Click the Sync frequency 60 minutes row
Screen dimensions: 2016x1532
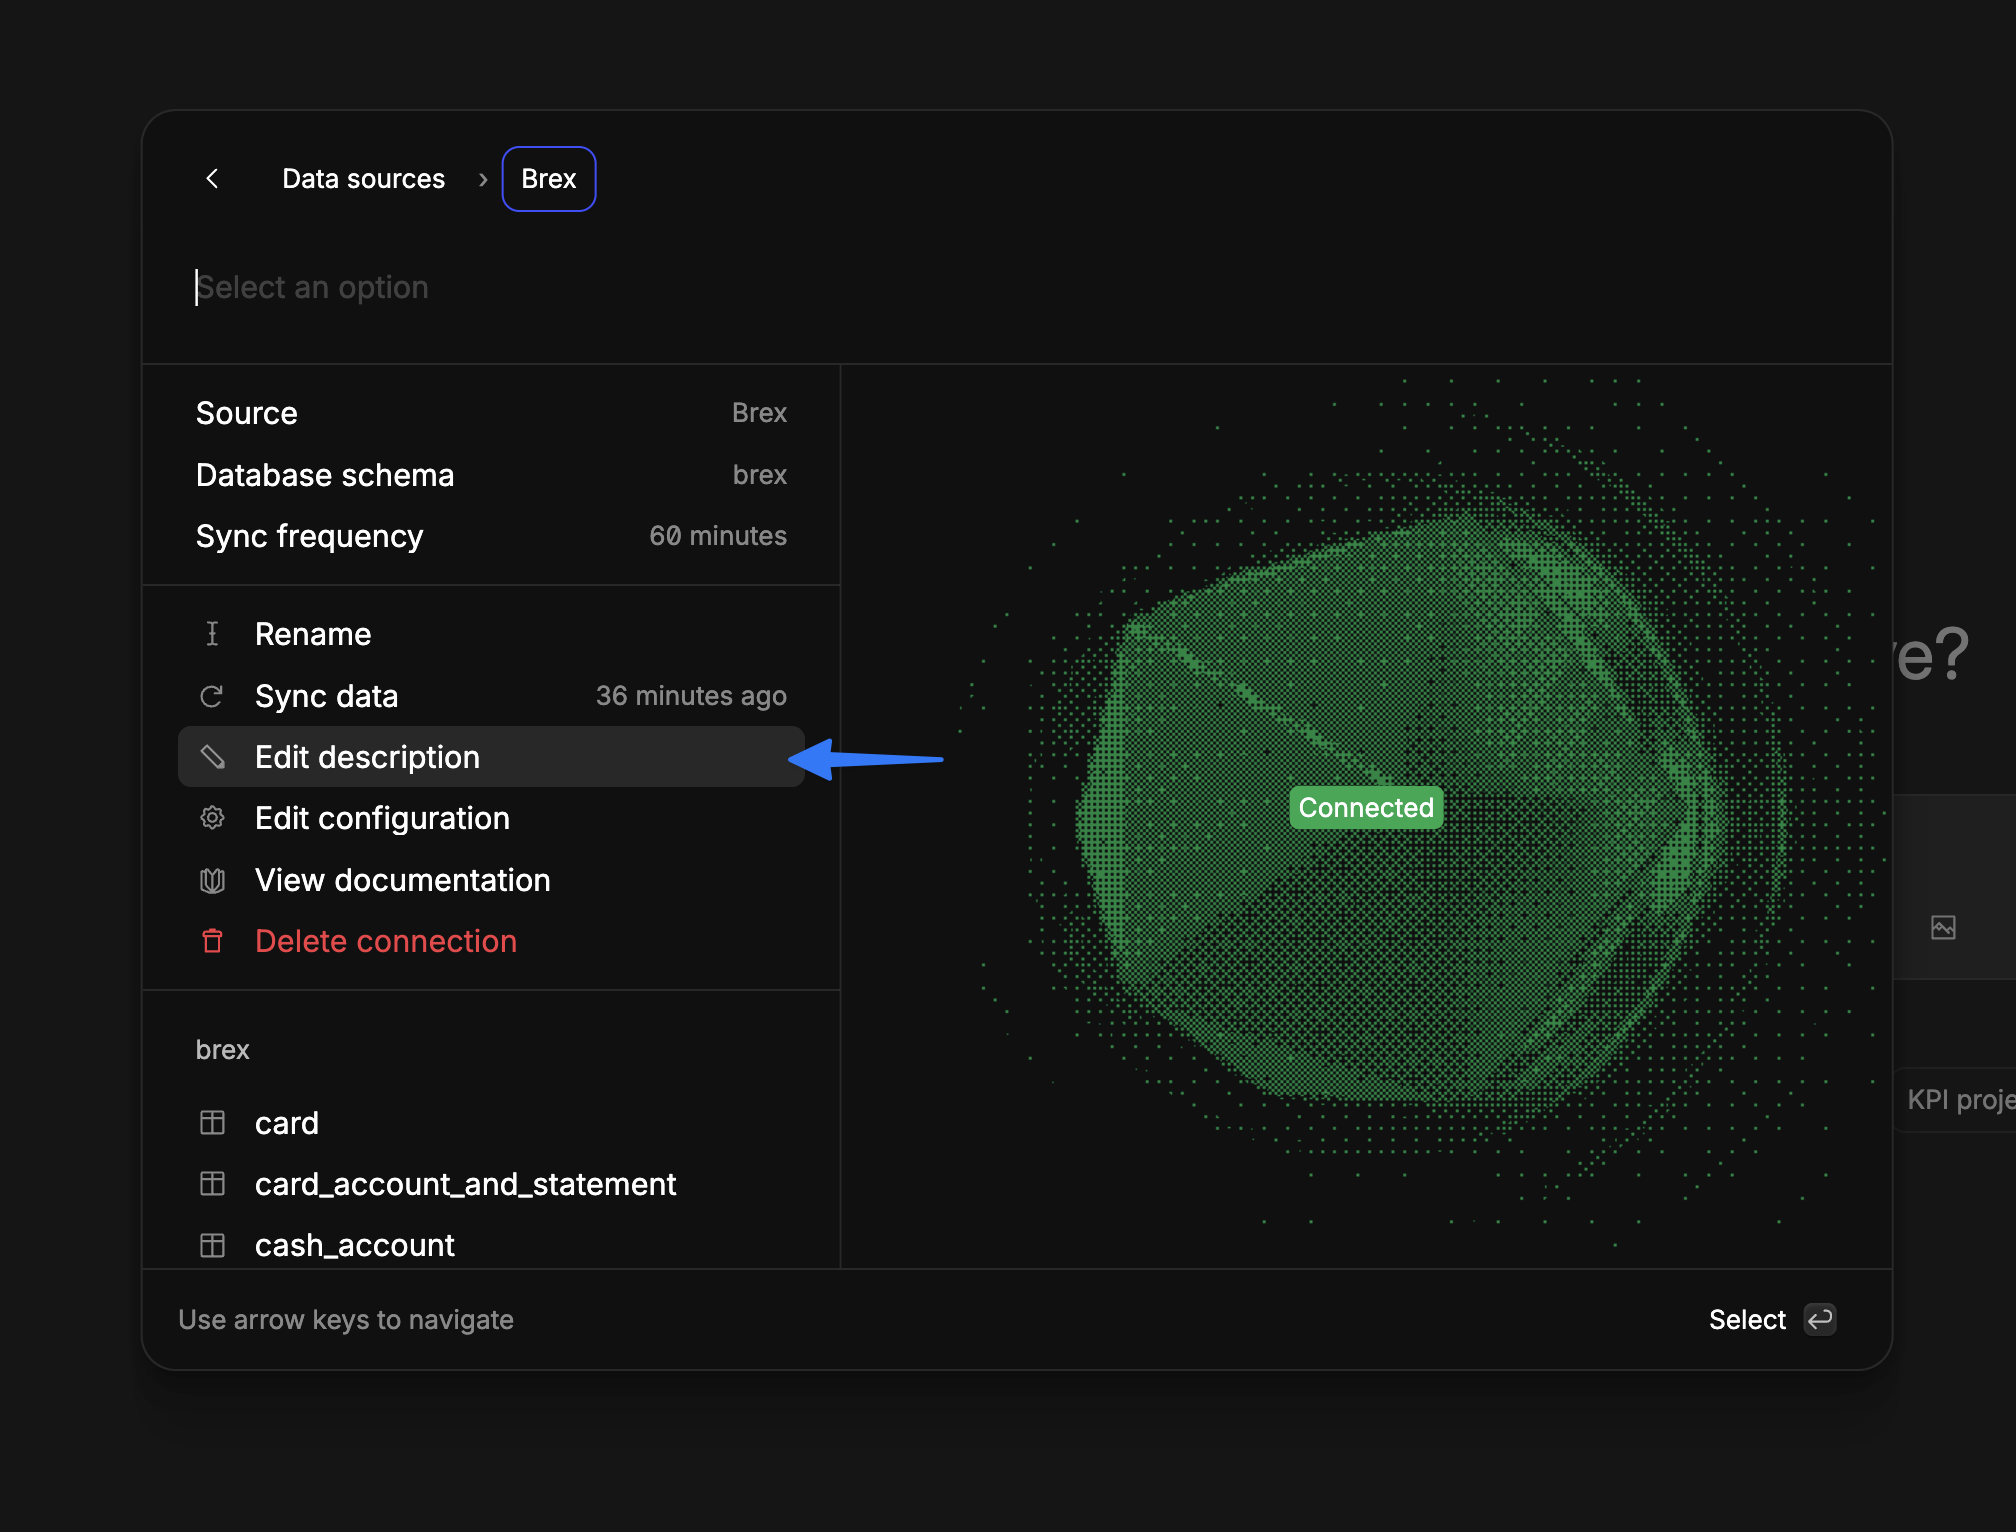point(491,536)
